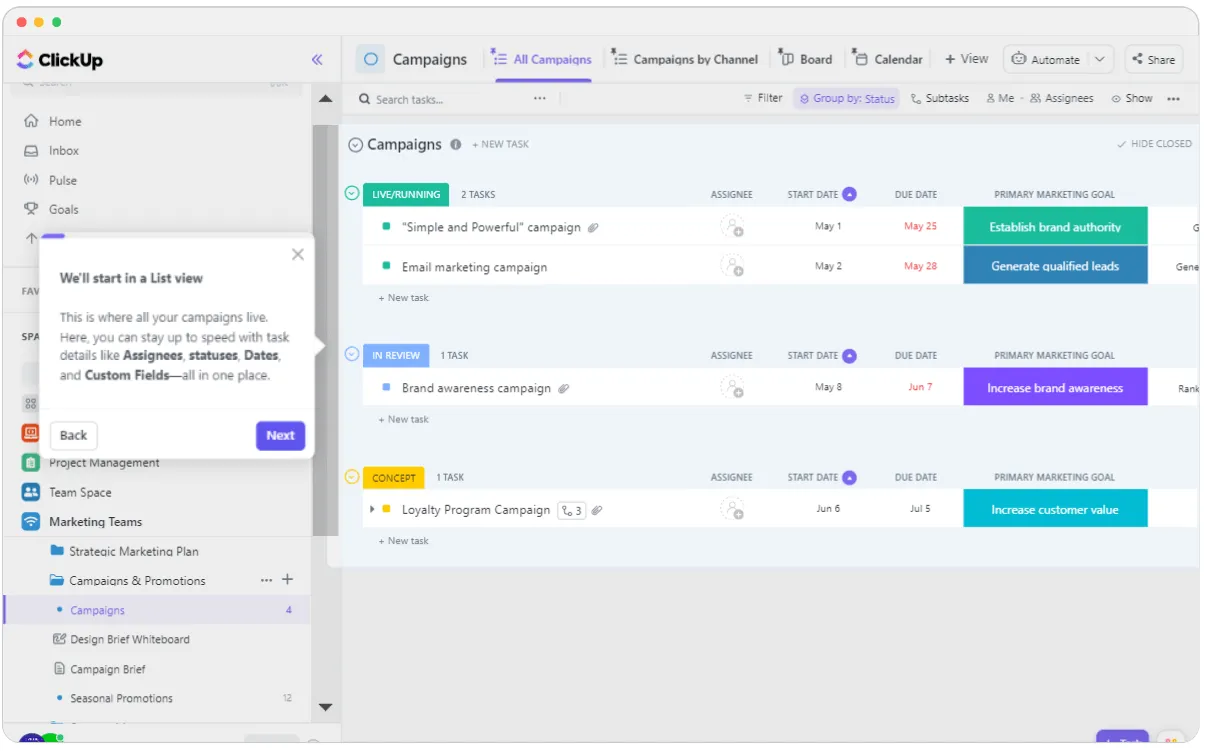Open the Inbox icon in sidebar
Image resolution: width=1206 pixels, height=751 pixels.
[31, 150]
